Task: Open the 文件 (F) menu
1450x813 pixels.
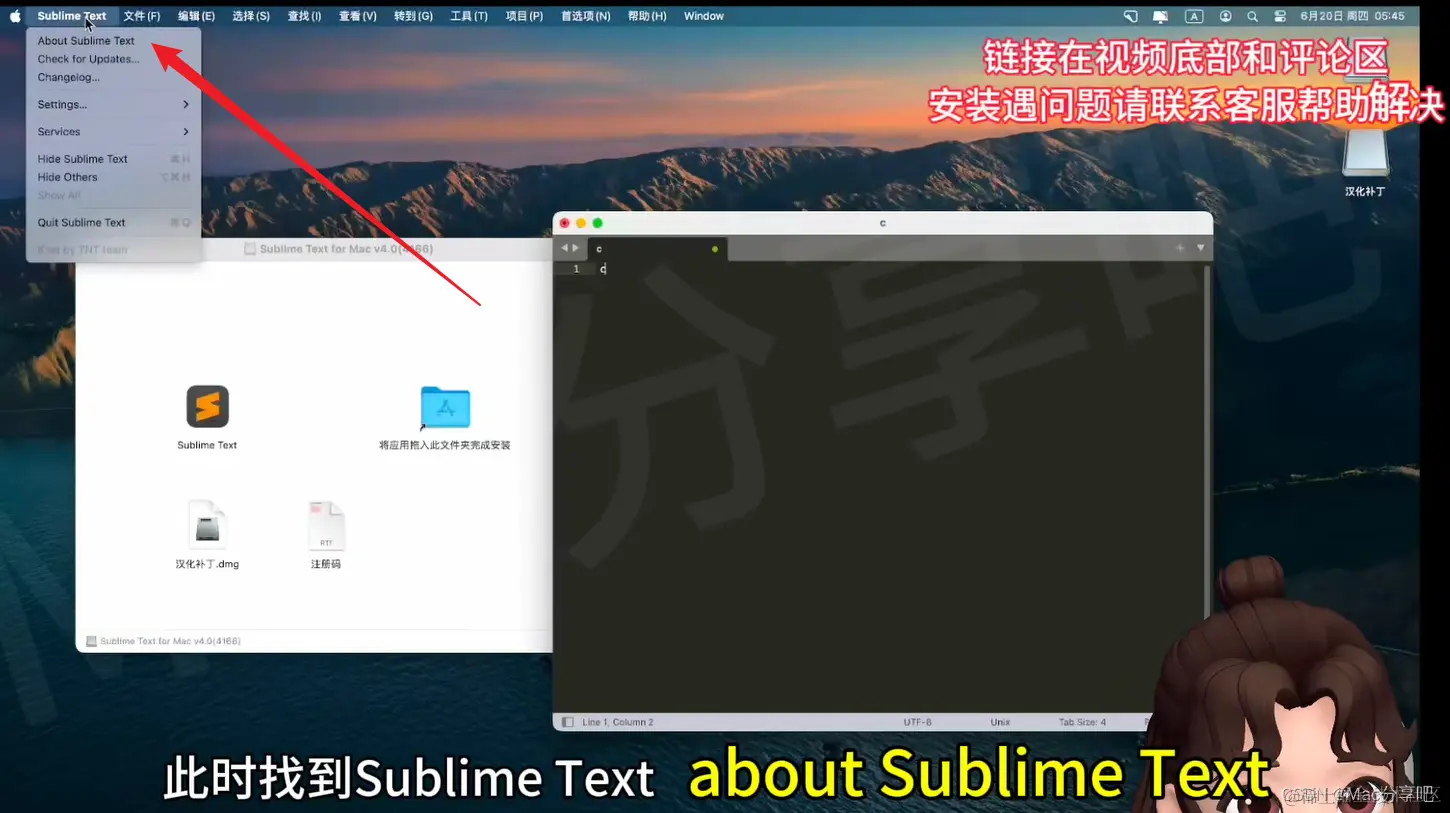Action: click(142, 16)
